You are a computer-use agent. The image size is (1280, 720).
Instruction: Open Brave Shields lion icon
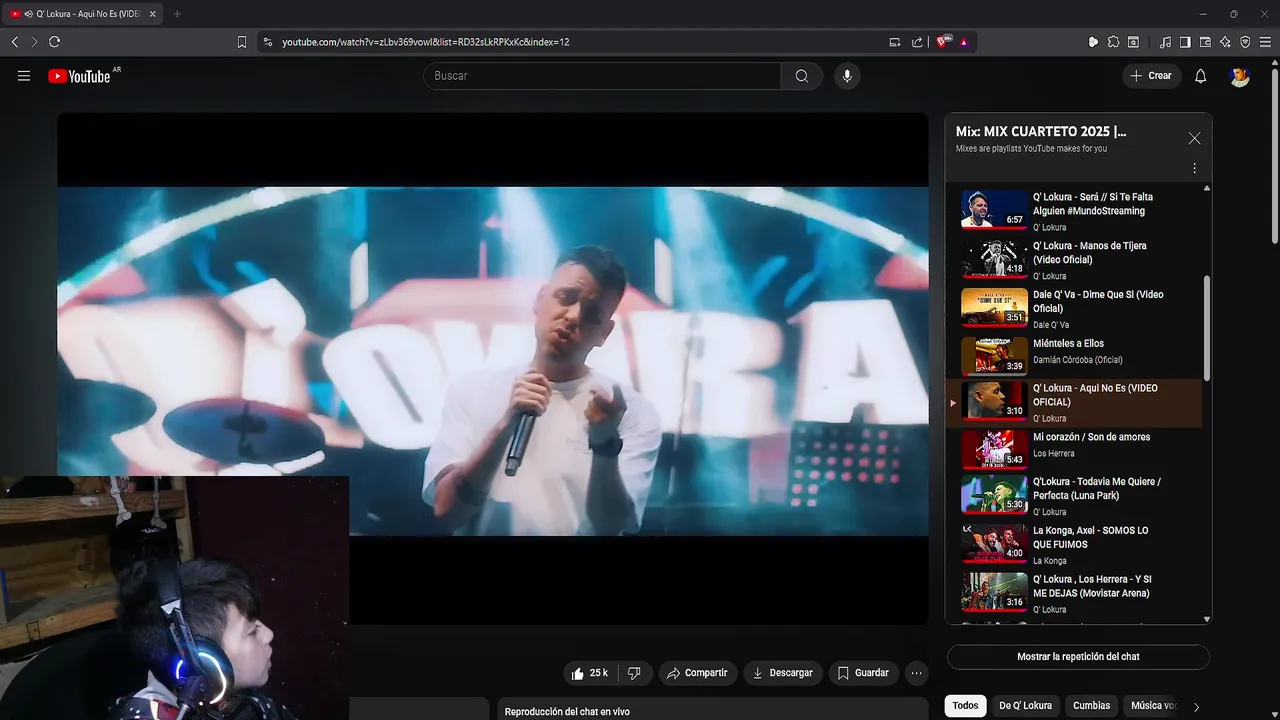coord(944,42)
